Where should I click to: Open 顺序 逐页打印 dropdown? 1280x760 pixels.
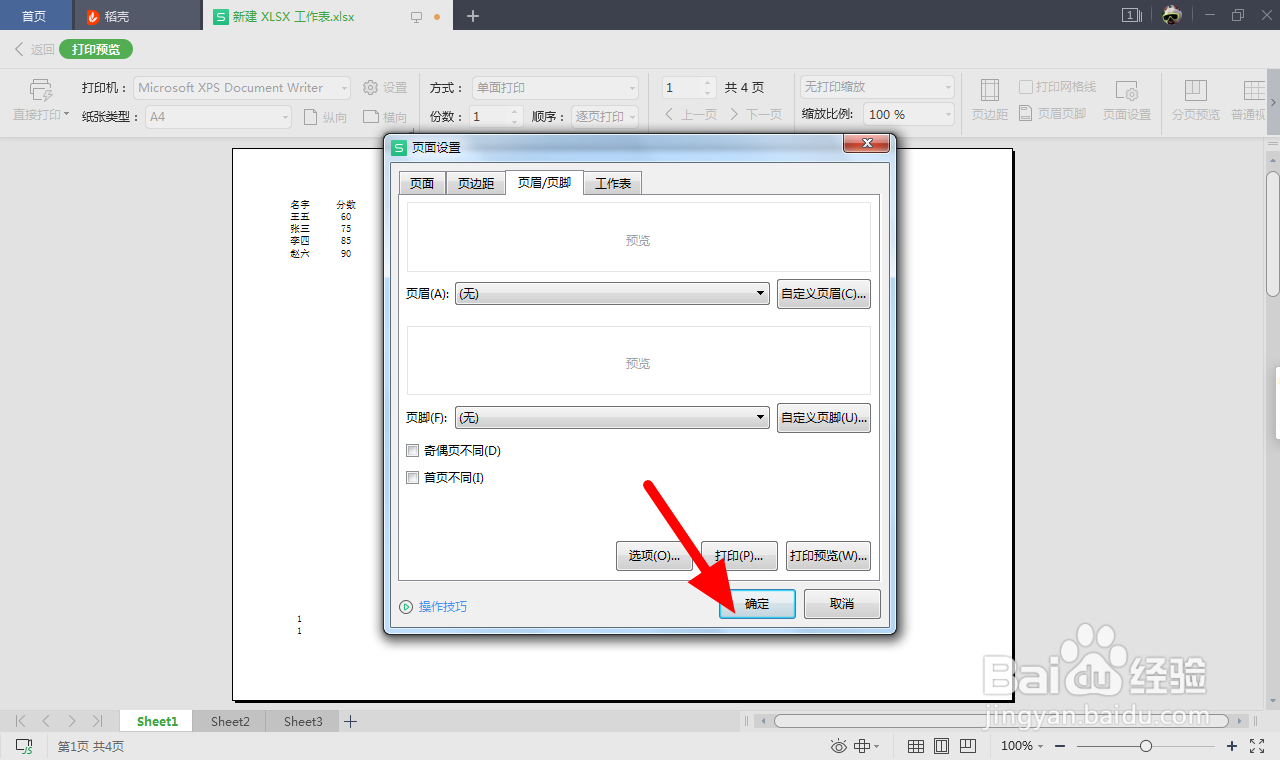[605, 117]
